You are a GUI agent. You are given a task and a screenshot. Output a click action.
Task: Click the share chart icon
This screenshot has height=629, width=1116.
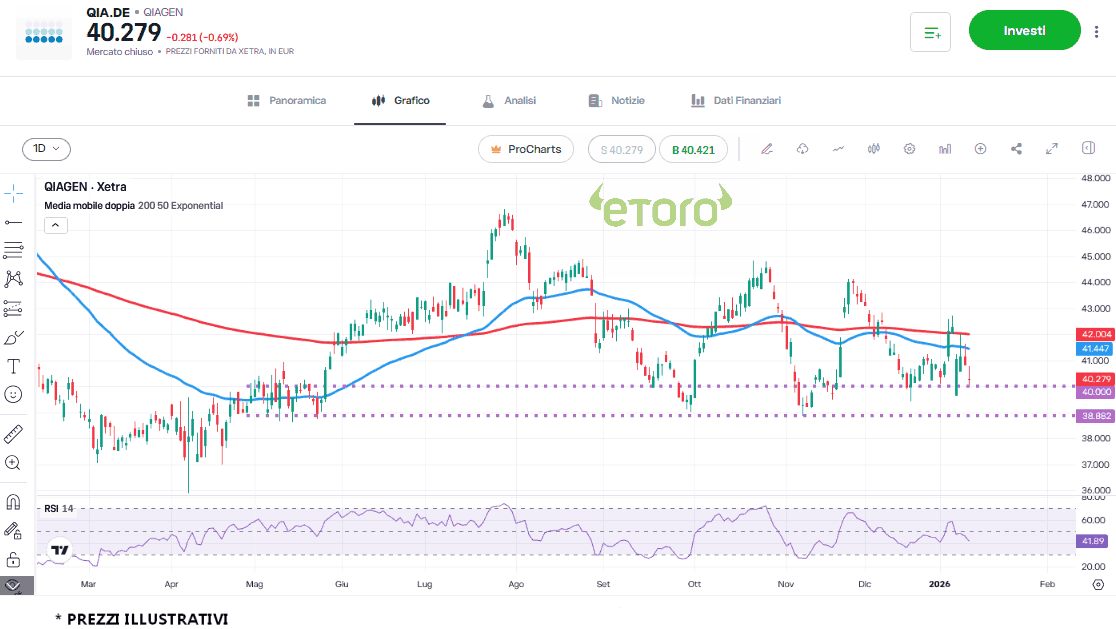click(1016, 149)
